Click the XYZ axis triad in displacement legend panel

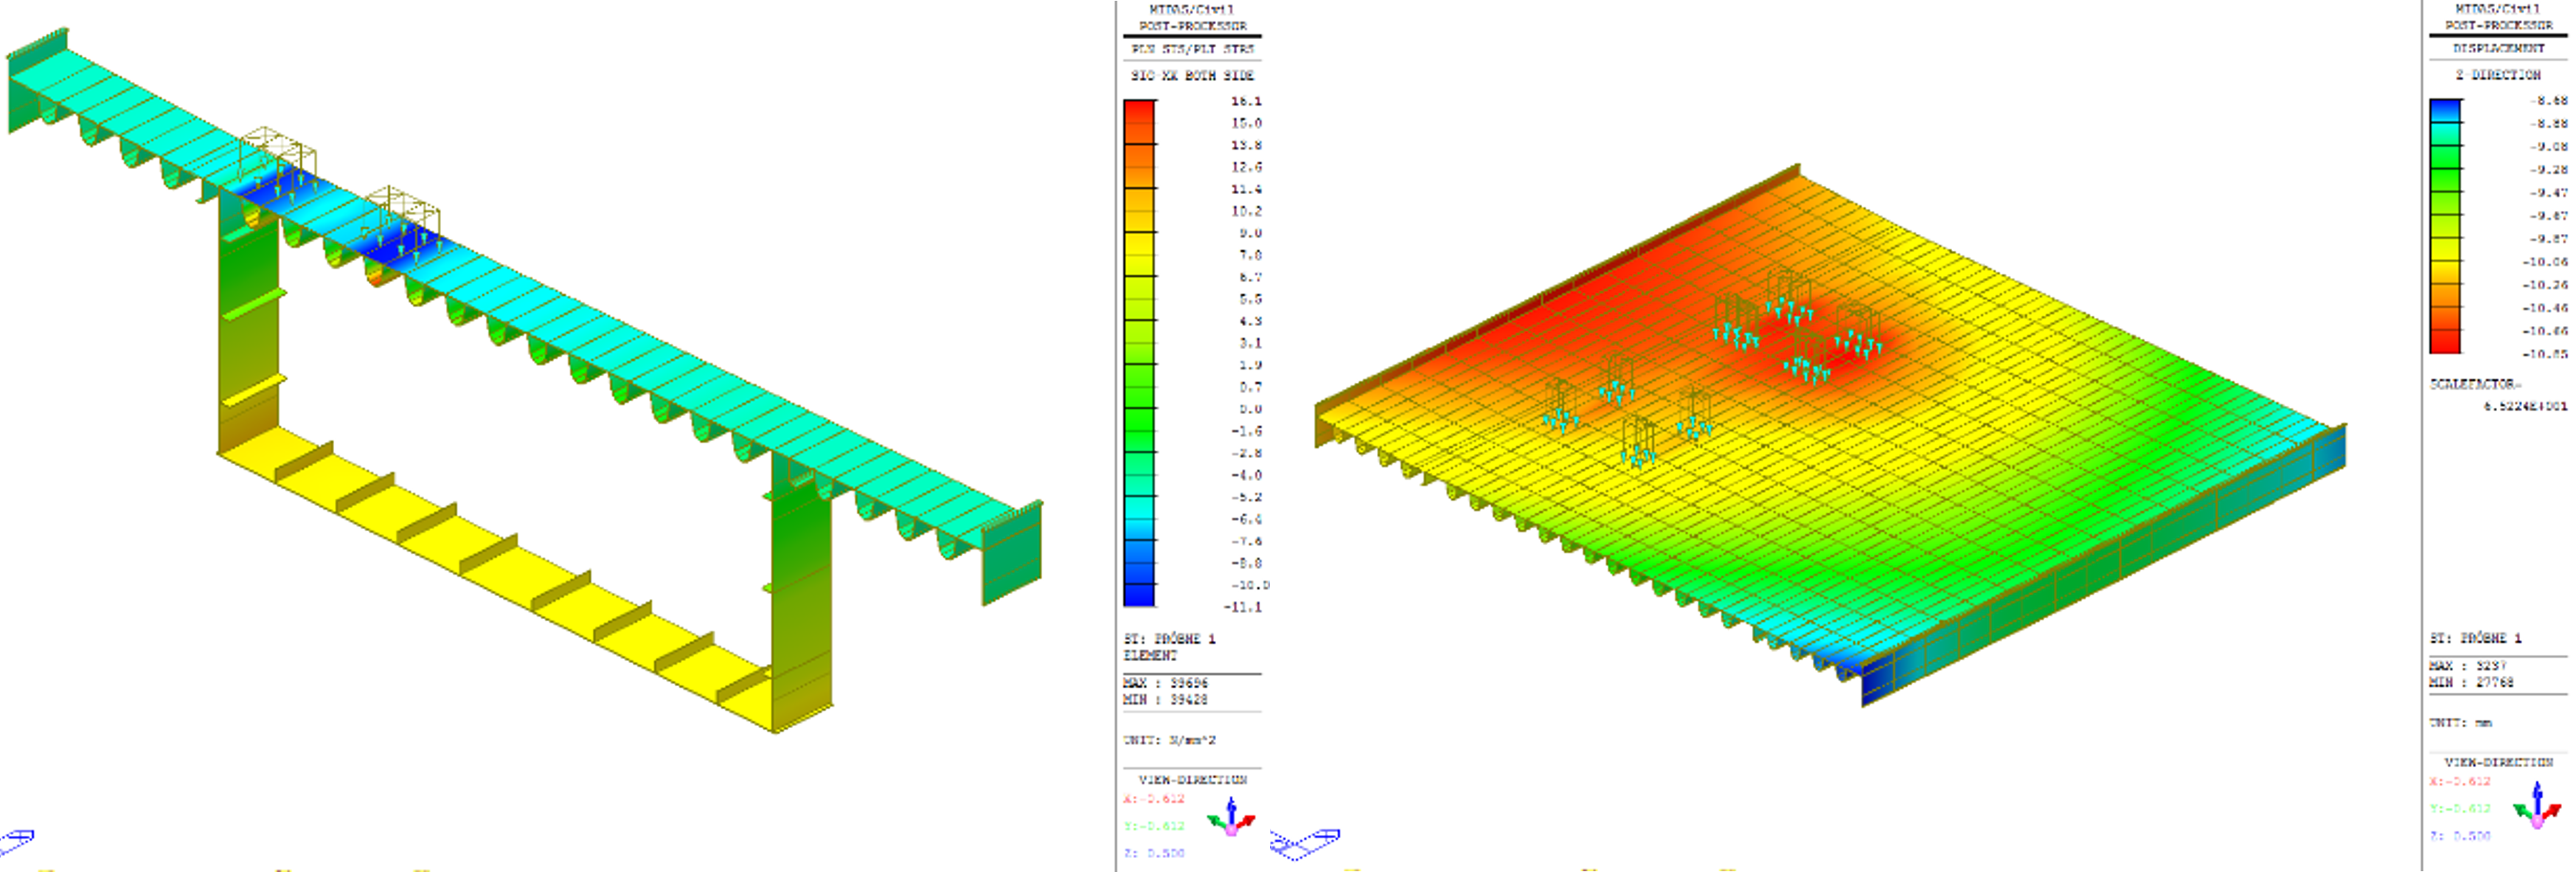coord(2537,806)
